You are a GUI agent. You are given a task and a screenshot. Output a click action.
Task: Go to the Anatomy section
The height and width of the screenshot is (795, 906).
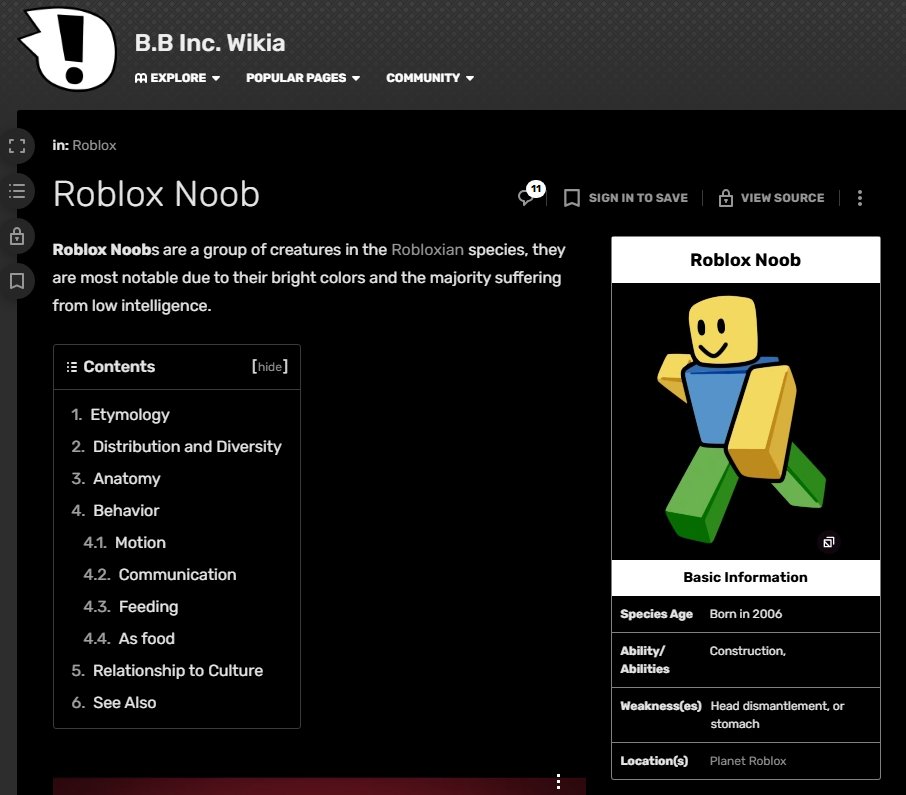pyautogui.click(x=127, y=479)
